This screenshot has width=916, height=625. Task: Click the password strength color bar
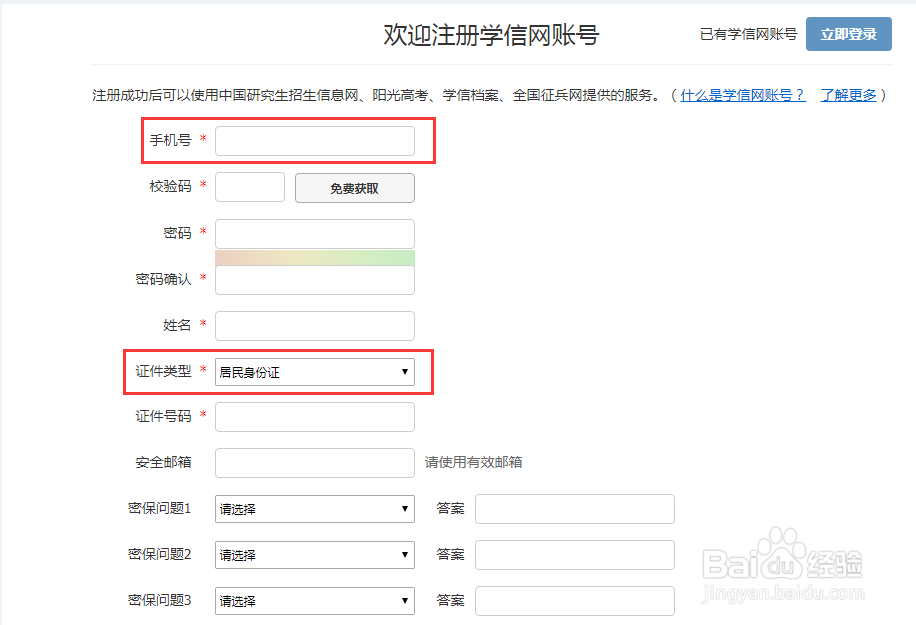315,258
